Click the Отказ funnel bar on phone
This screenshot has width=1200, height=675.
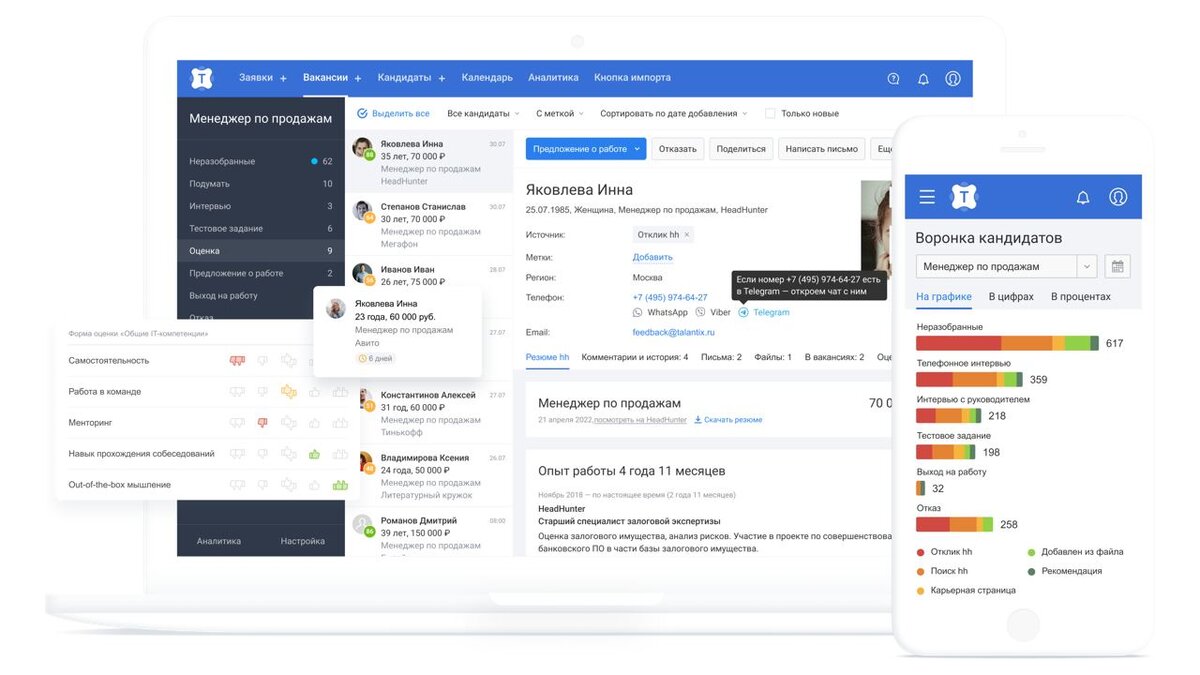tap(954, 524)
